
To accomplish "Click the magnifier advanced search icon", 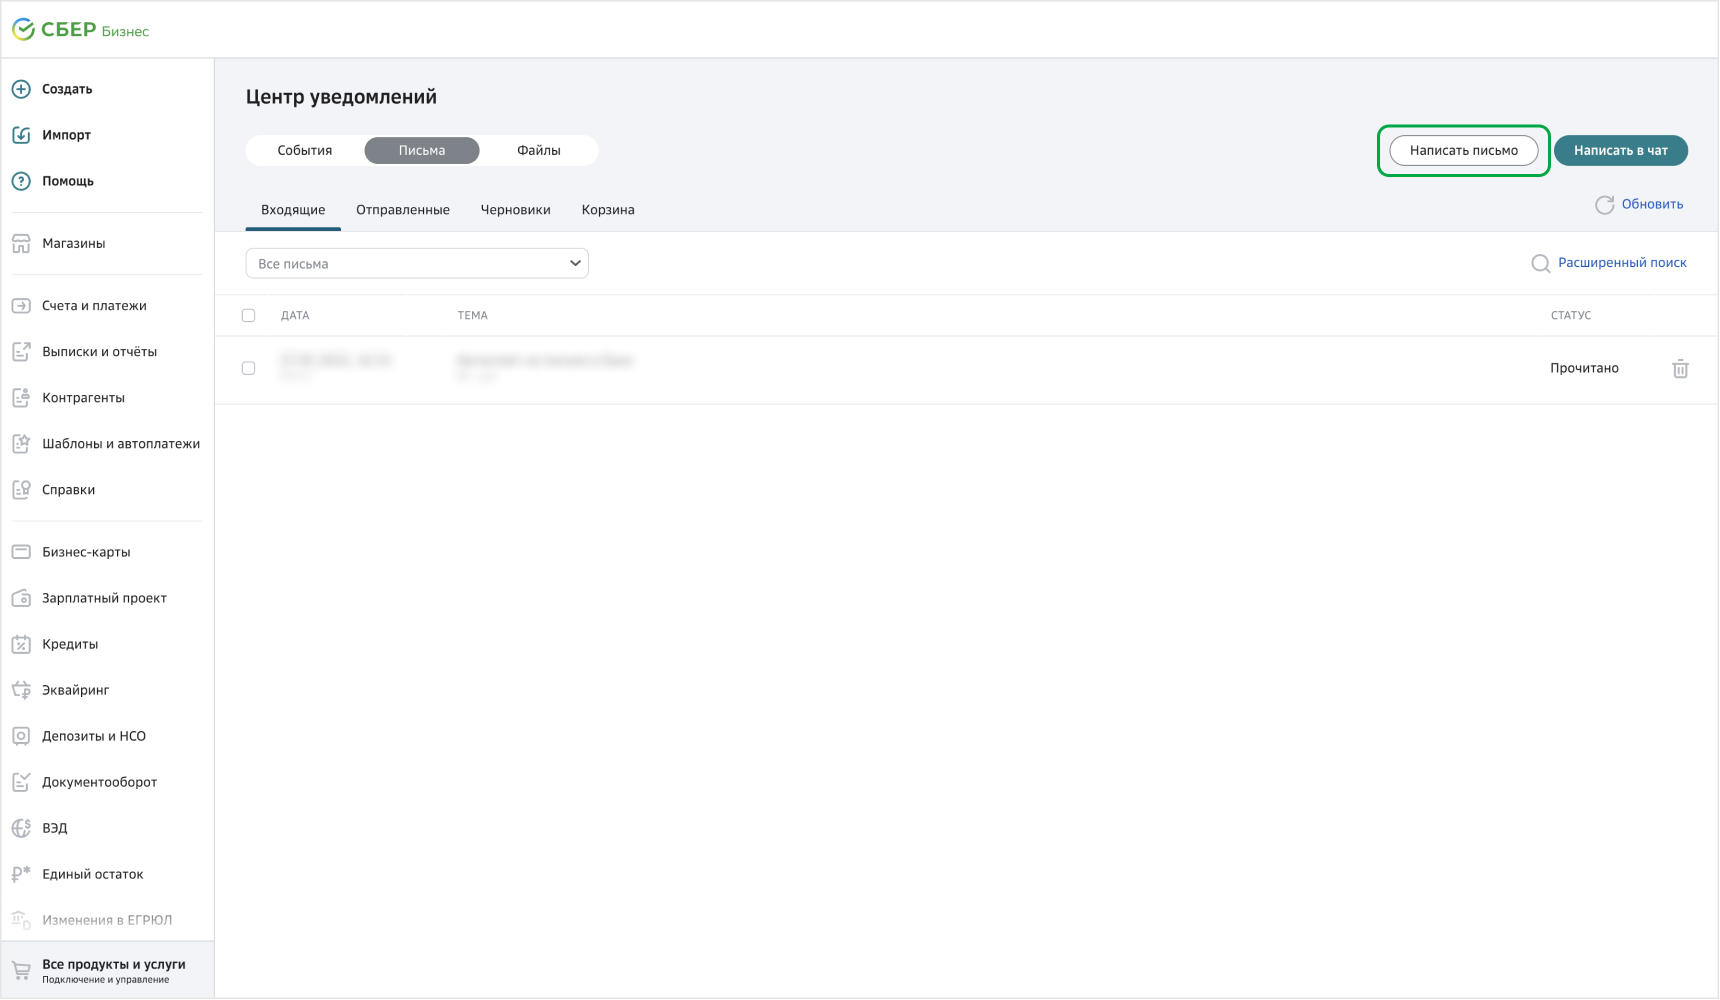I will click(x=1541, y=263).
